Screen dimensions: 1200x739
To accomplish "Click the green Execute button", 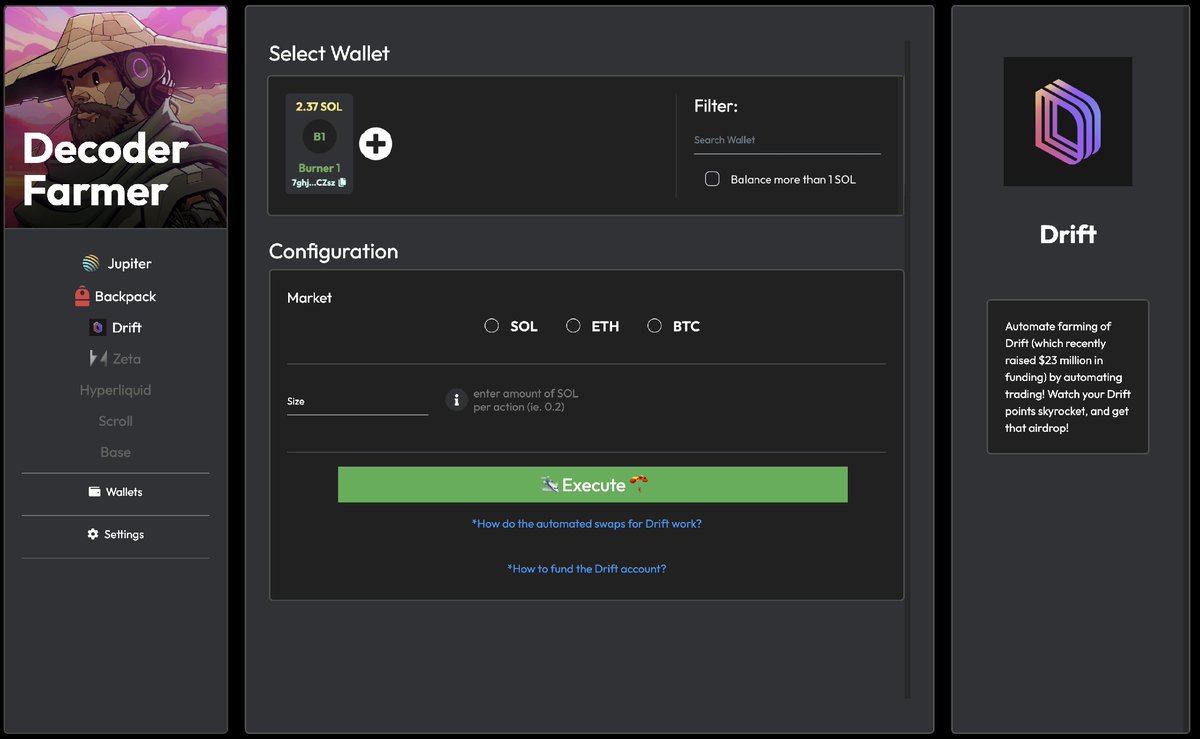I will pos(592,485).
